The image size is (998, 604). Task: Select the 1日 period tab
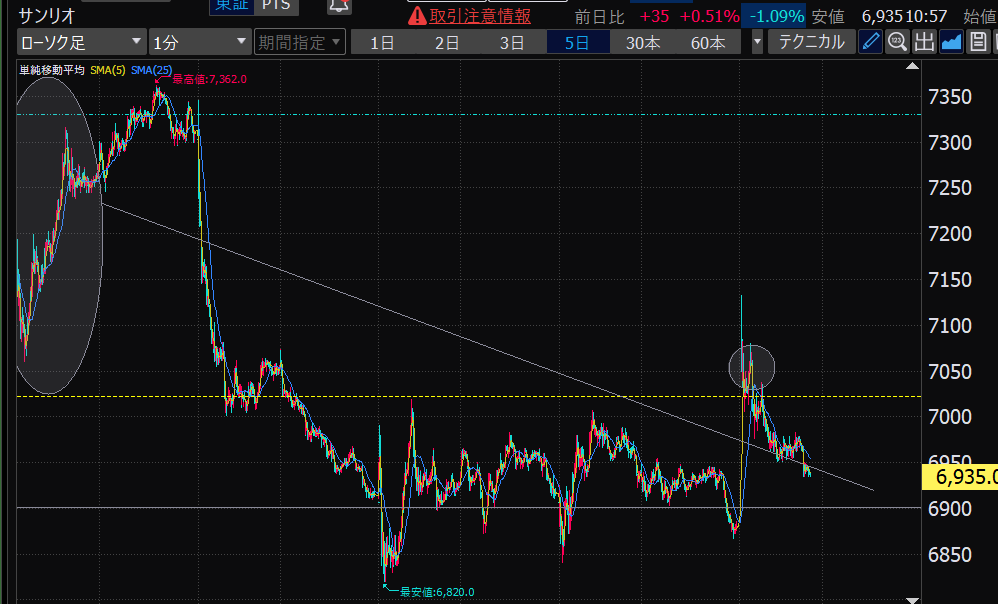pyautogui.click(x=381, y=42)
